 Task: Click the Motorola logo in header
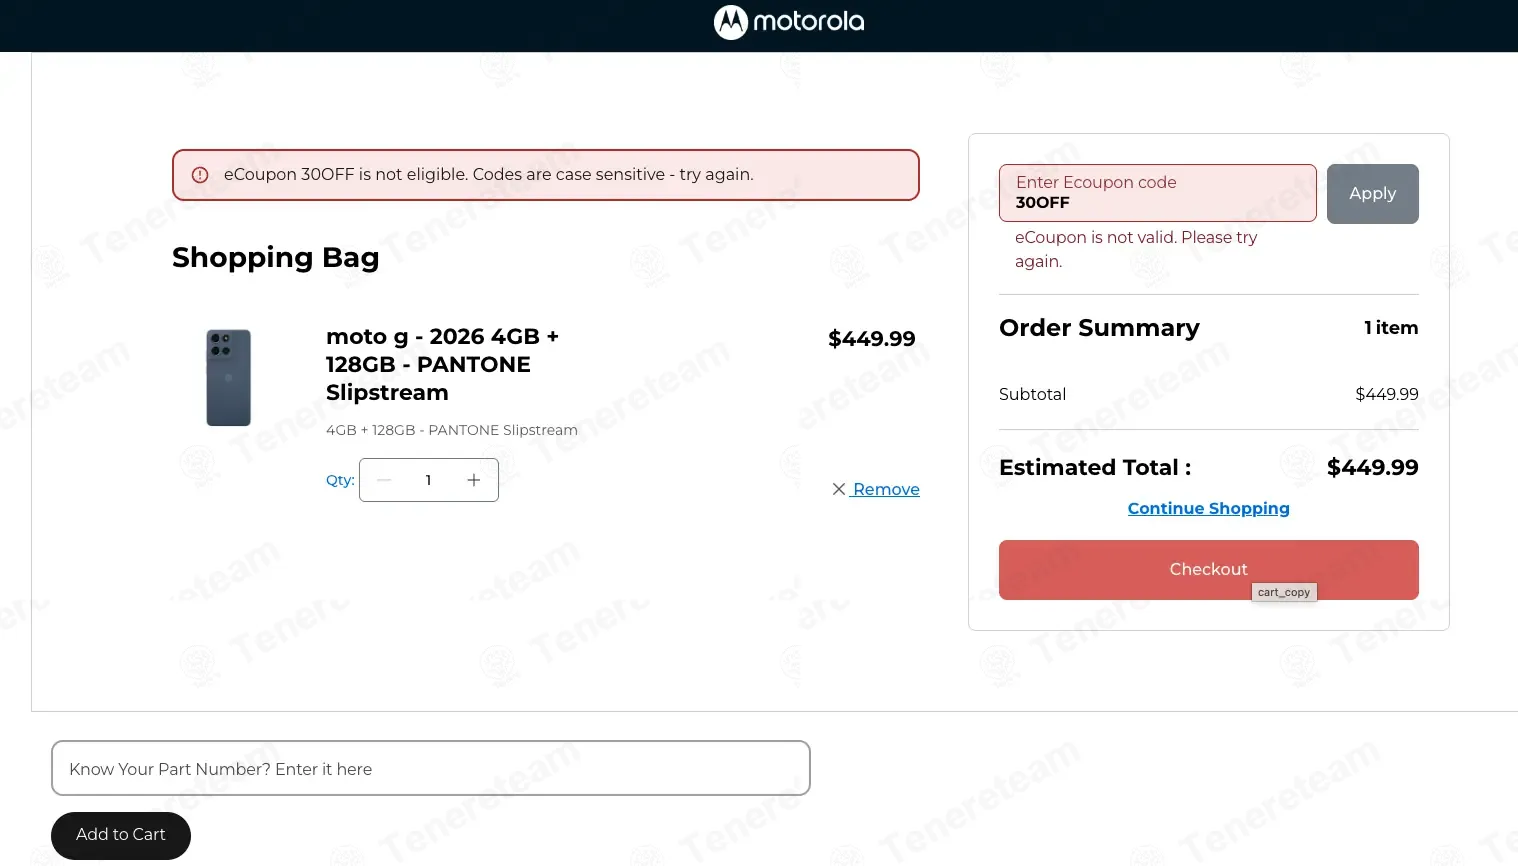click(789, 22)
